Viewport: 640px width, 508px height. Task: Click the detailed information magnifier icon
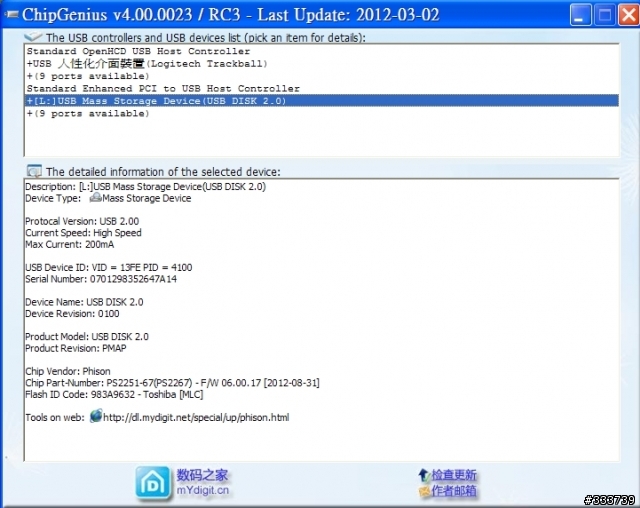pyautogui.click(x=34, y=171)
